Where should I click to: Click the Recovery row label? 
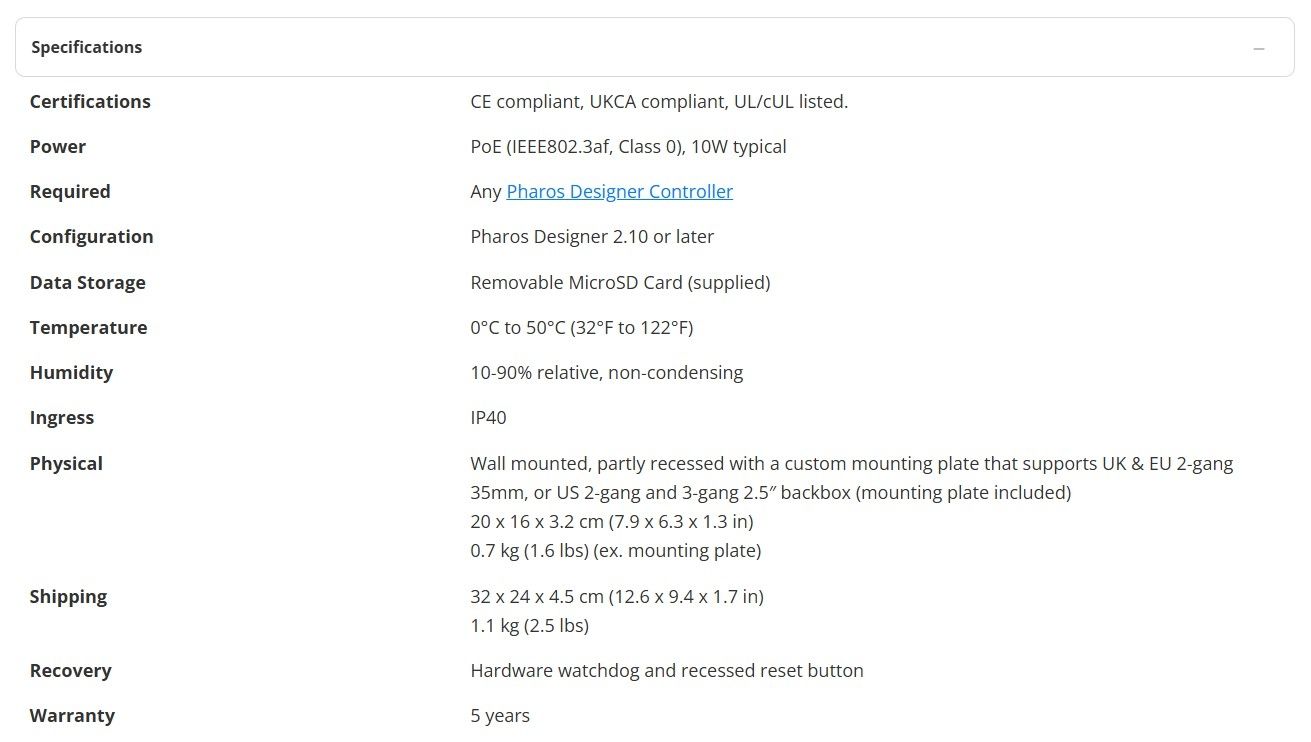tap(70, 670)
